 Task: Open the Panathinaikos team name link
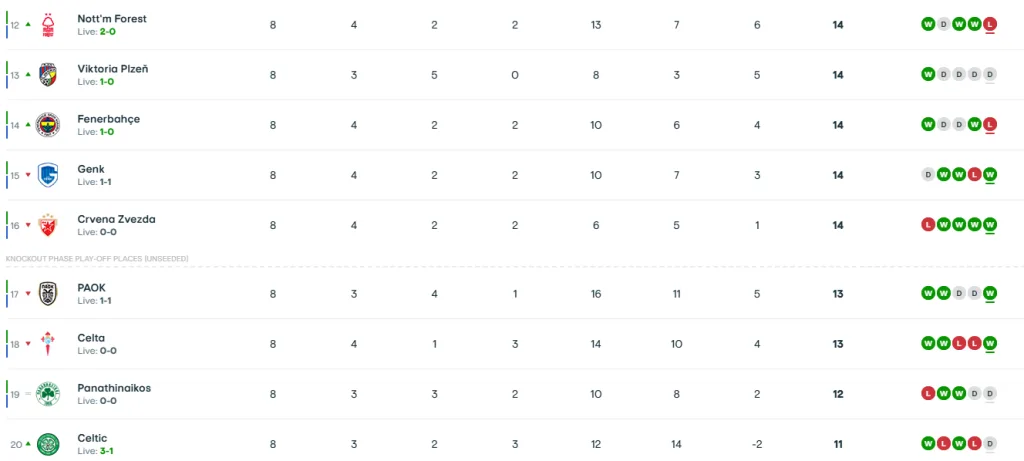114,388
